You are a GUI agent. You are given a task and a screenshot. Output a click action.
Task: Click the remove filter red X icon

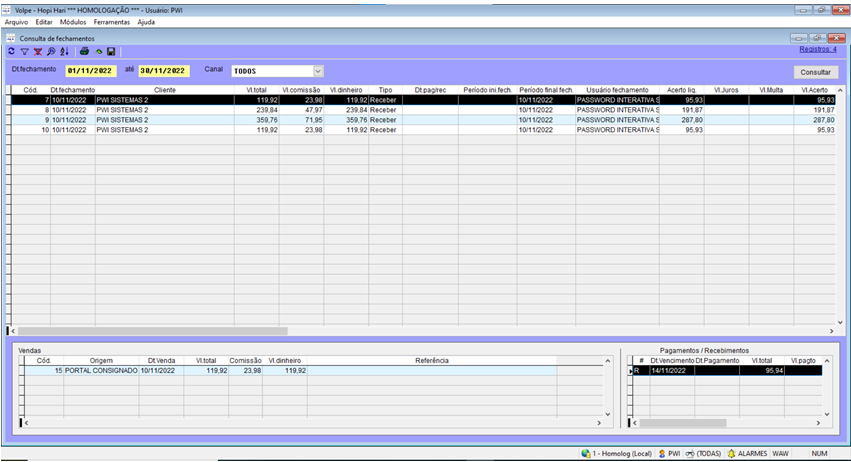[38, 51]
